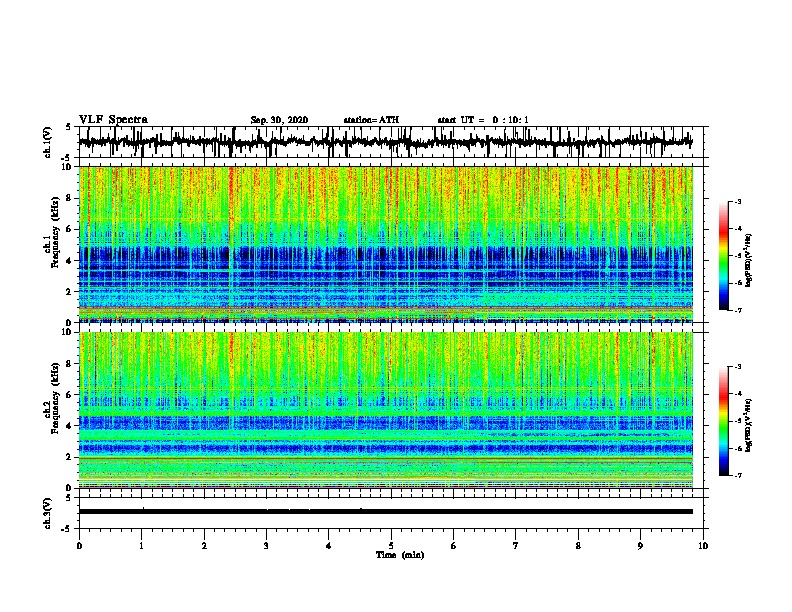The image size is (792, 612).
Task: Click the "-7" tick on ch.2 color bar
Action: tap(737, 475)
